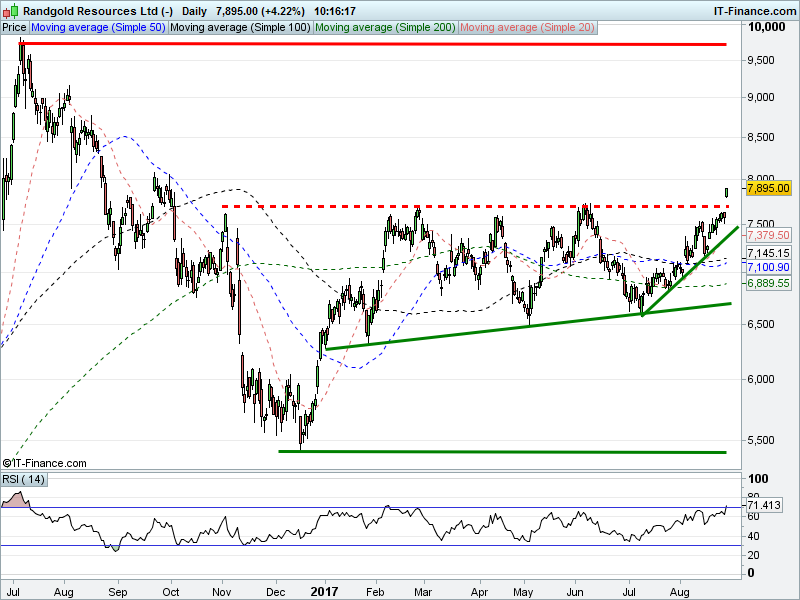Click the May month label
Screen dimensions: 800x600
point(523,592)
